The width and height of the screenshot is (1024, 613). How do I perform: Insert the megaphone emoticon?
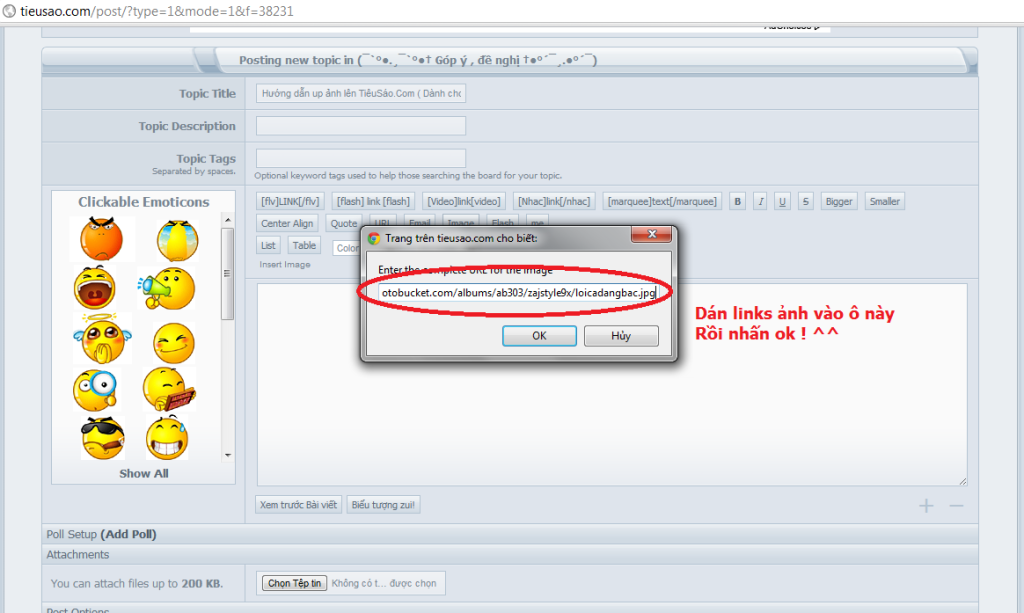[166, 288]
